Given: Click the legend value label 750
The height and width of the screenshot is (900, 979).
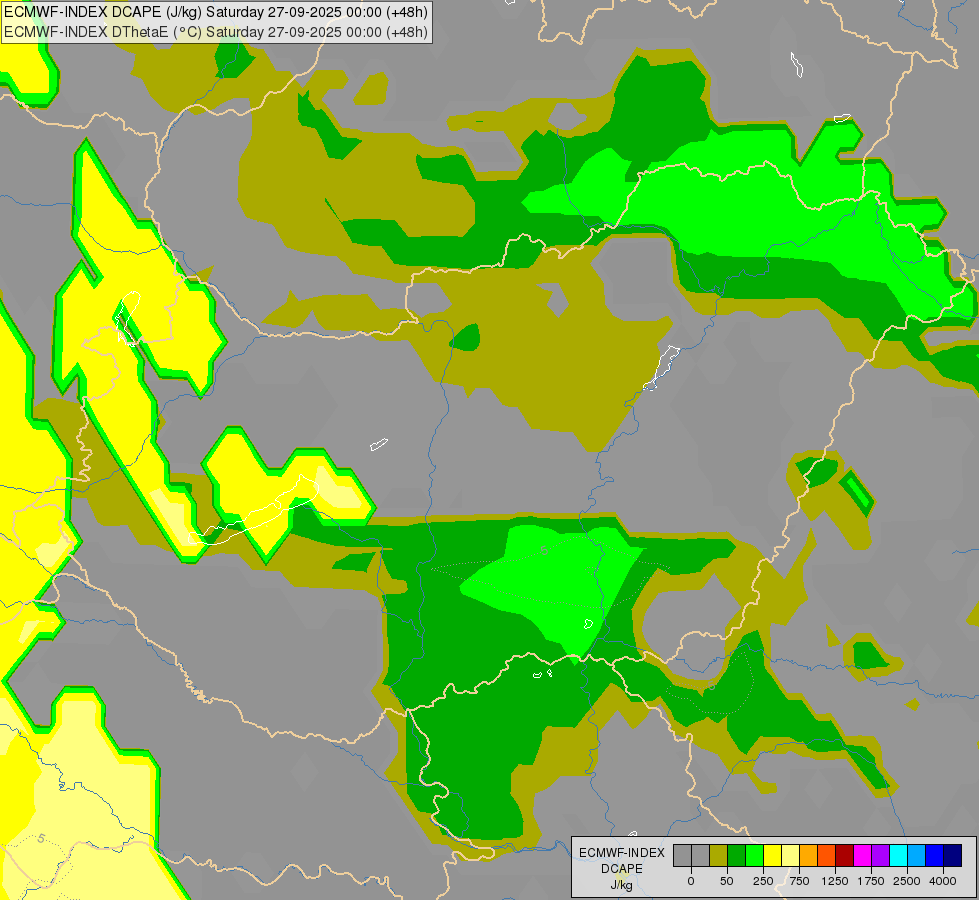Looking at the screenshot, I should point(799,881).
